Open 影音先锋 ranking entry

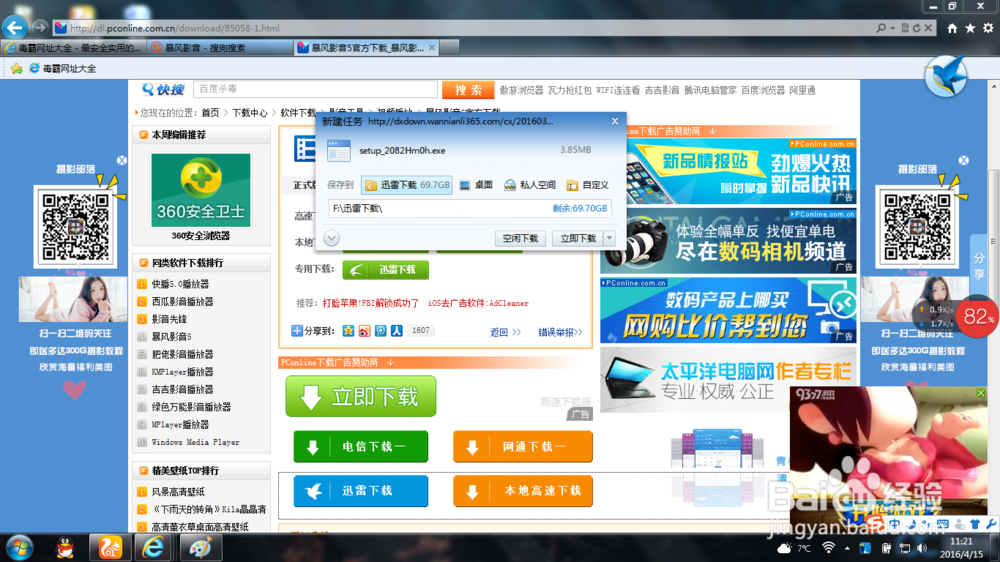[x=169, y=319]
